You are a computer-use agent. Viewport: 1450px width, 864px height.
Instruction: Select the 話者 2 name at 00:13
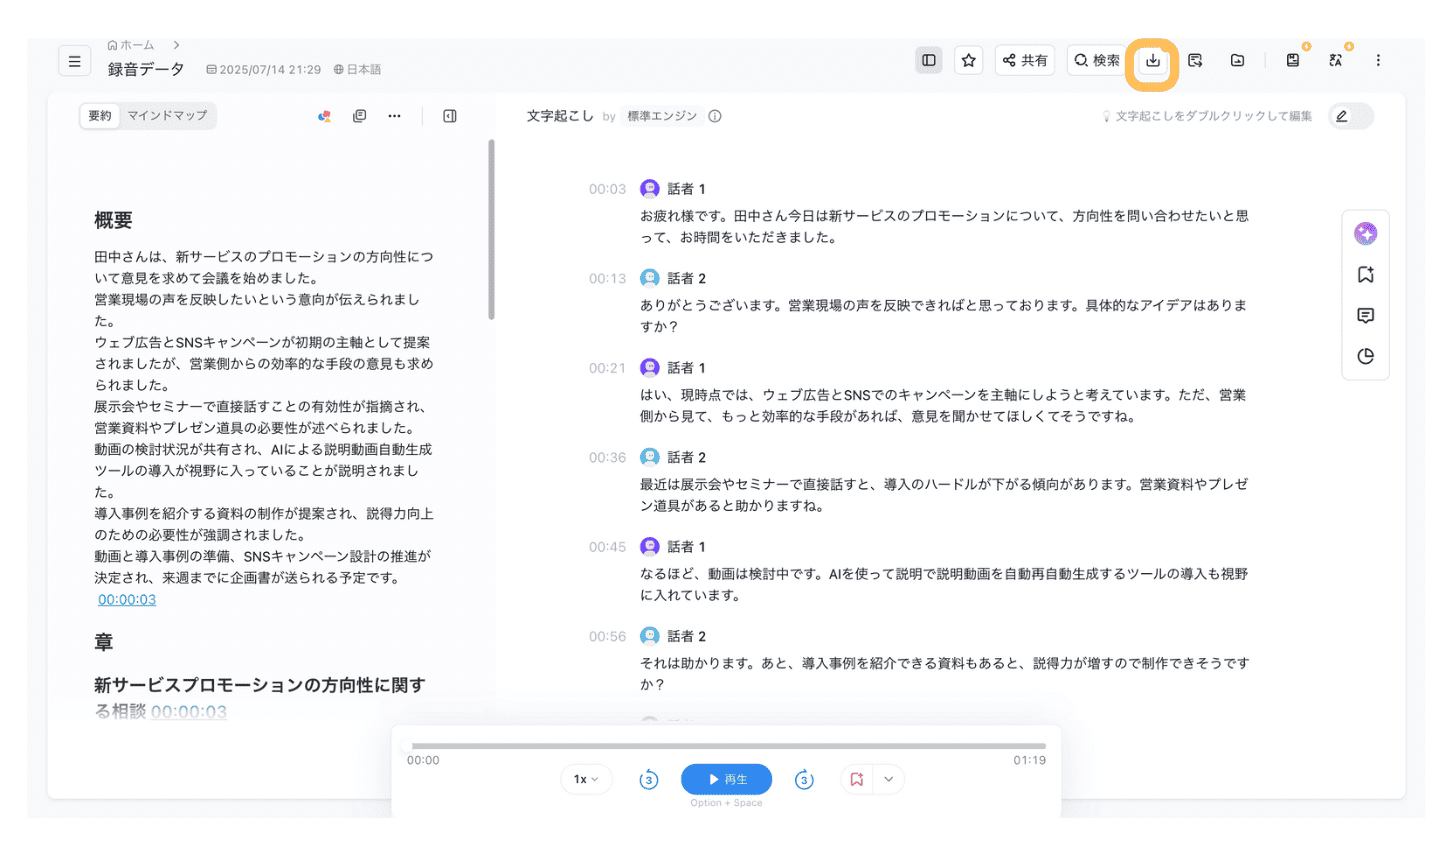pyautogui.click(x=687, y=279)
